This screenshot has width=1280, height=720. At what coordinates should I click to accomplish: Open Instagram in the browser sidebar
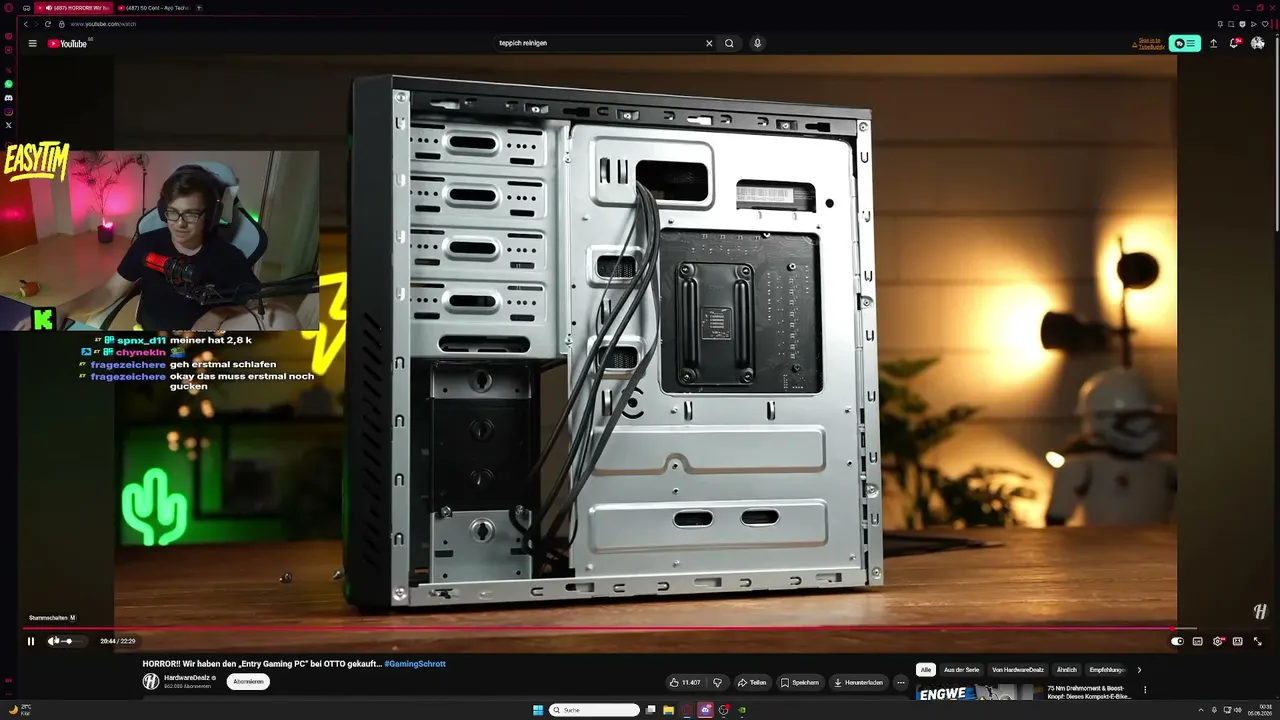point(9,112)
